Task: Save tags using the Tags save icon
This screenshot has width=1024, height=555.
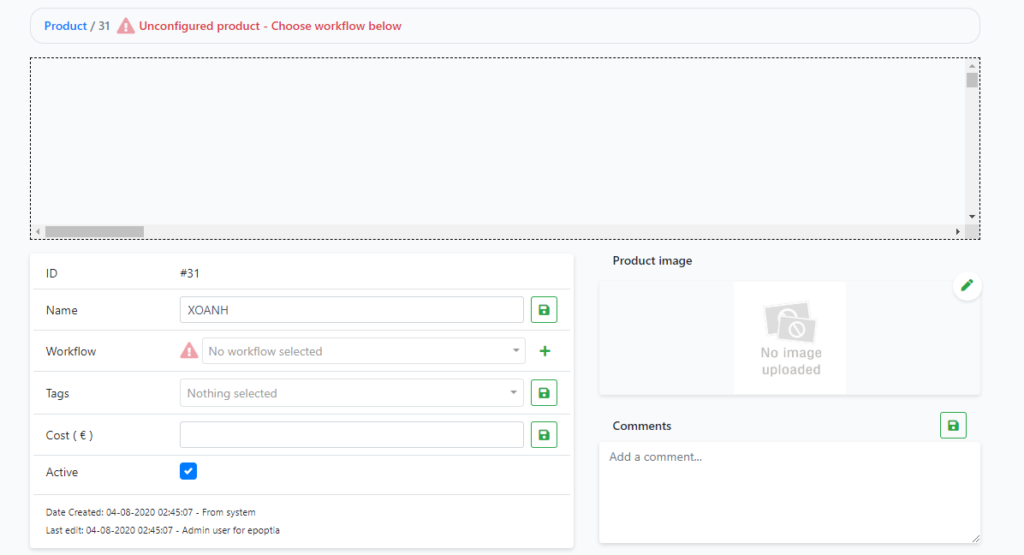Action: click(x=543, y=393)
